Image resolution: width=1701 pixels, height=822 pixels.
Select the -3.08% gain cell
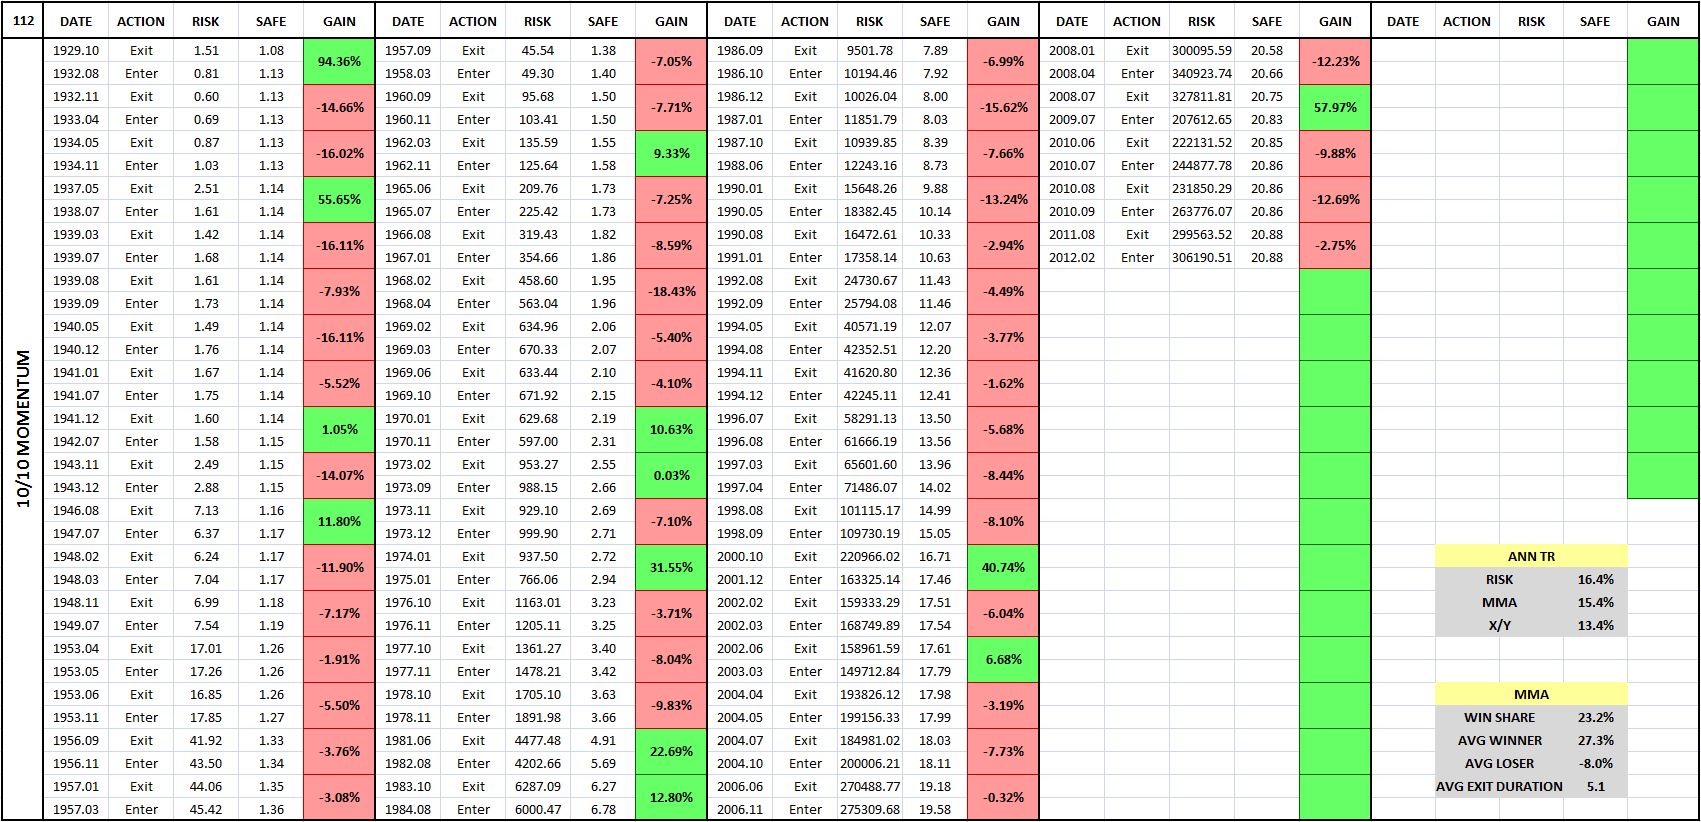tap(339, 798)
